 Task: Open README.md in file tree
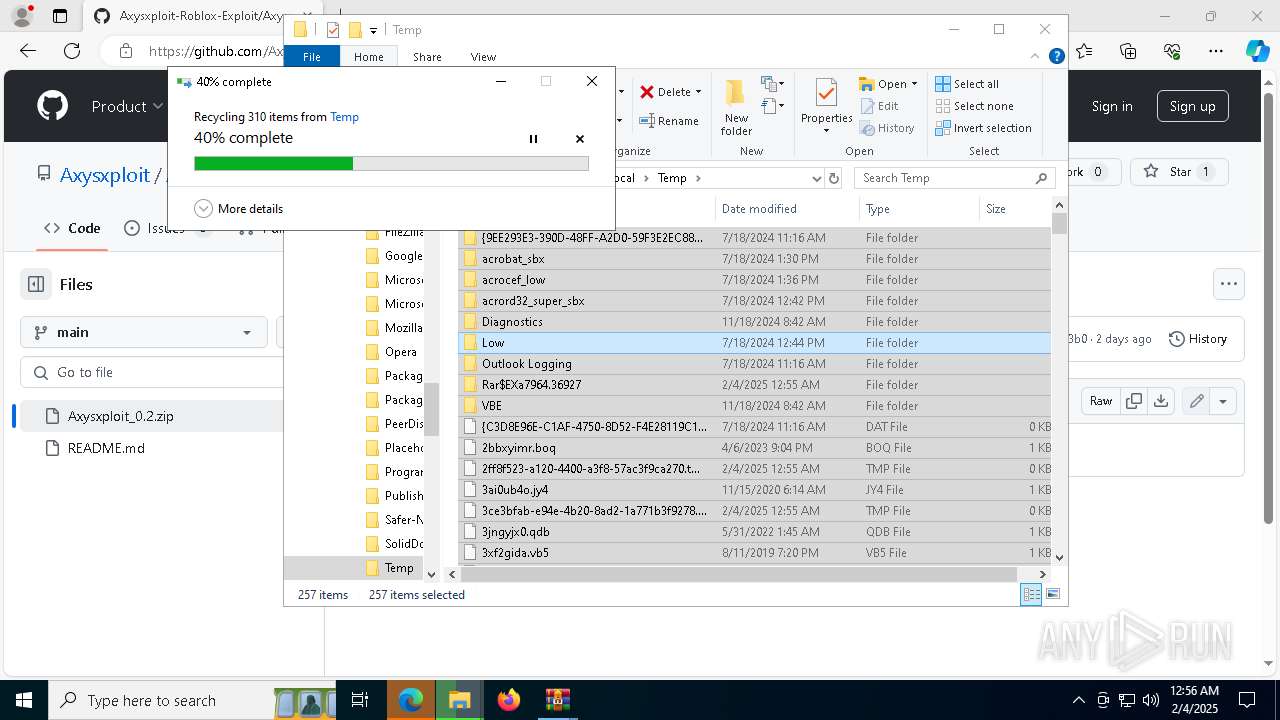pos(106,448)
